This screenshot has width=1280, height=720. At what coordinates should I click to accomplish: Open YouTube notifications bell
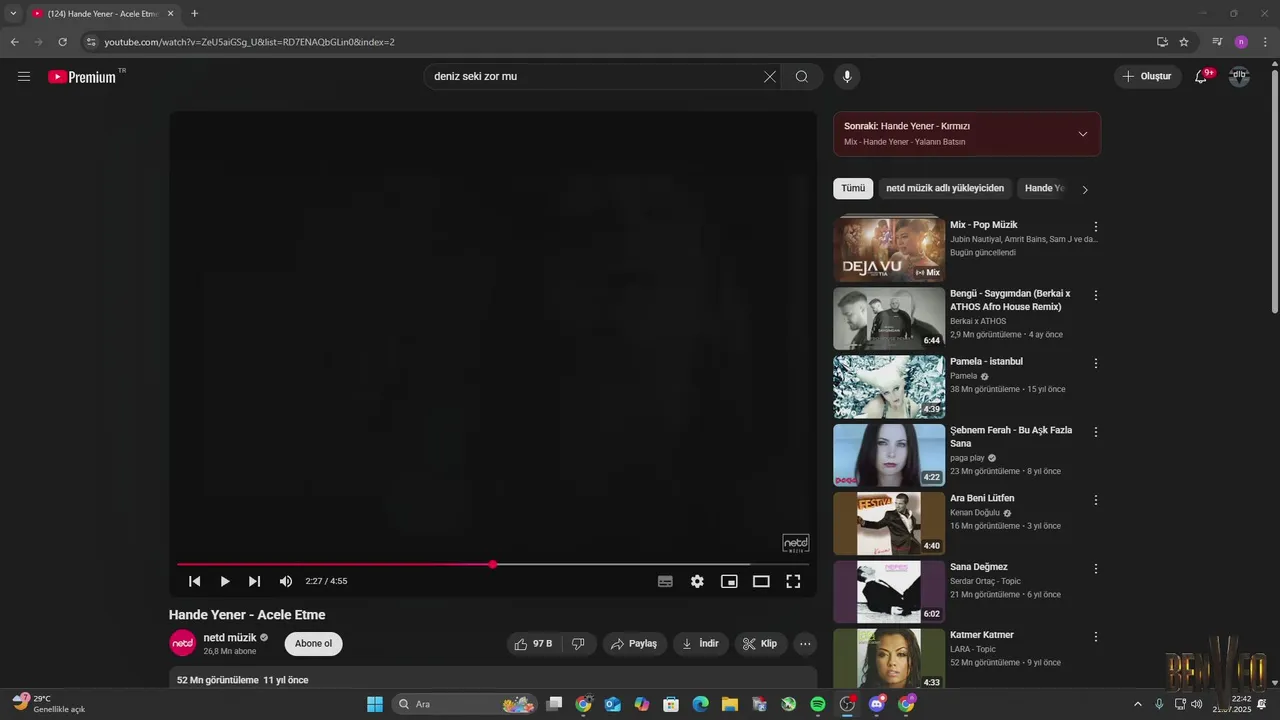tap(1201, 76)
